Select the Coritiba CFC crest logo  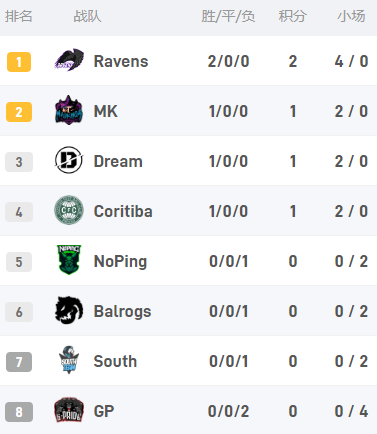click(x=69, y=210)
